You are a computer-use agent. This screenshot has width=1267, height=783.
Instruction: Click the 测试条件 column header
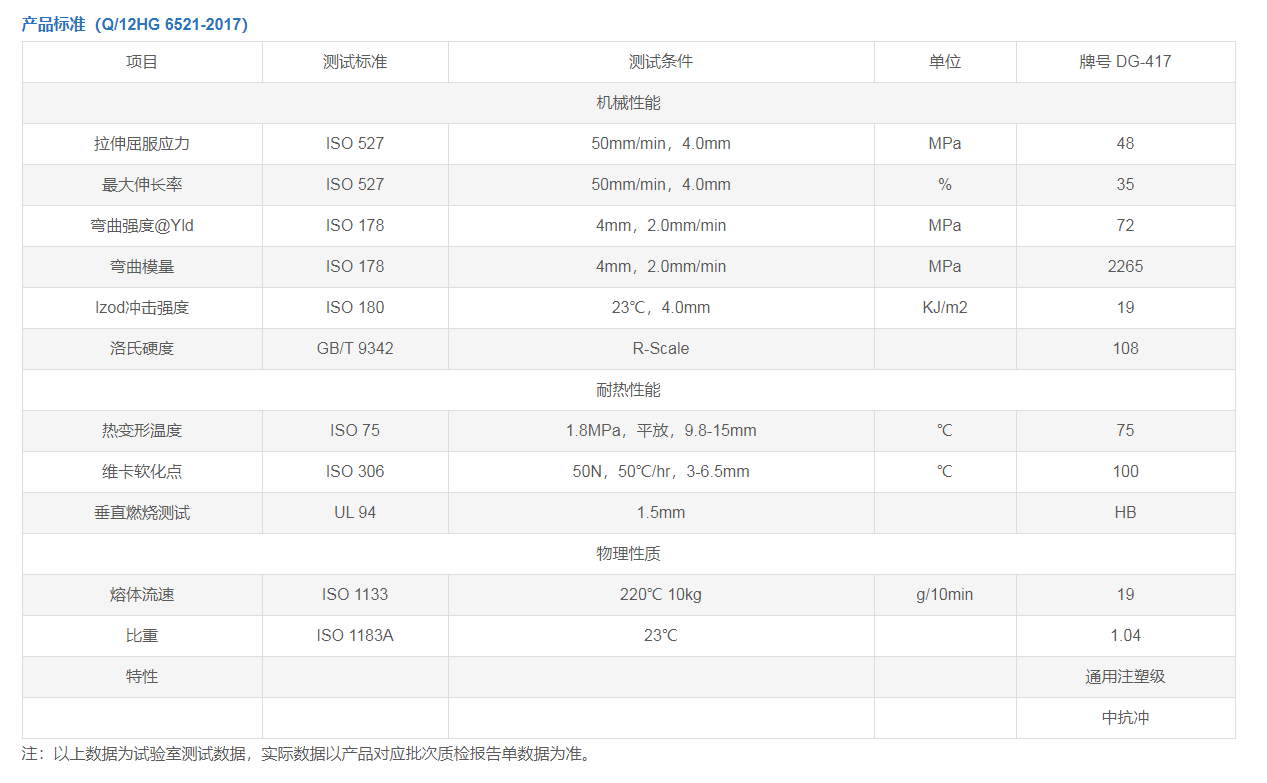(661, 62)
